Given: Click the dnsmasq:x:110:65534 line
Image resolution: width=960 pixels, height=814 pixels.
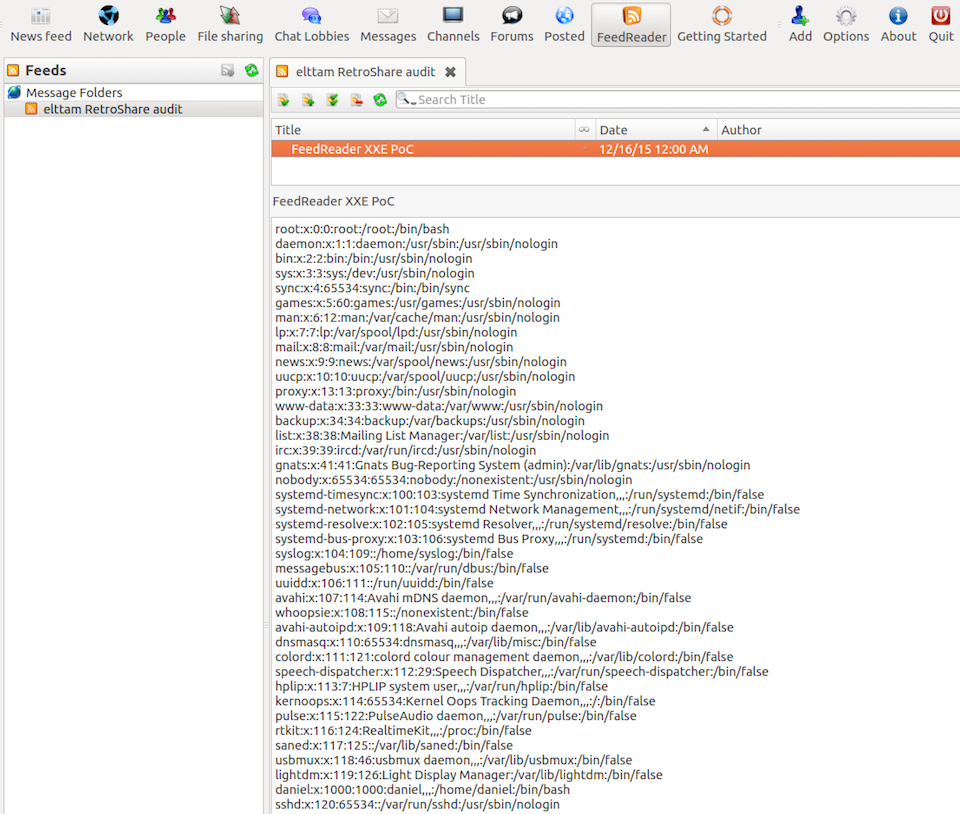Looking at the screenshot, I should tap(435, 641).
